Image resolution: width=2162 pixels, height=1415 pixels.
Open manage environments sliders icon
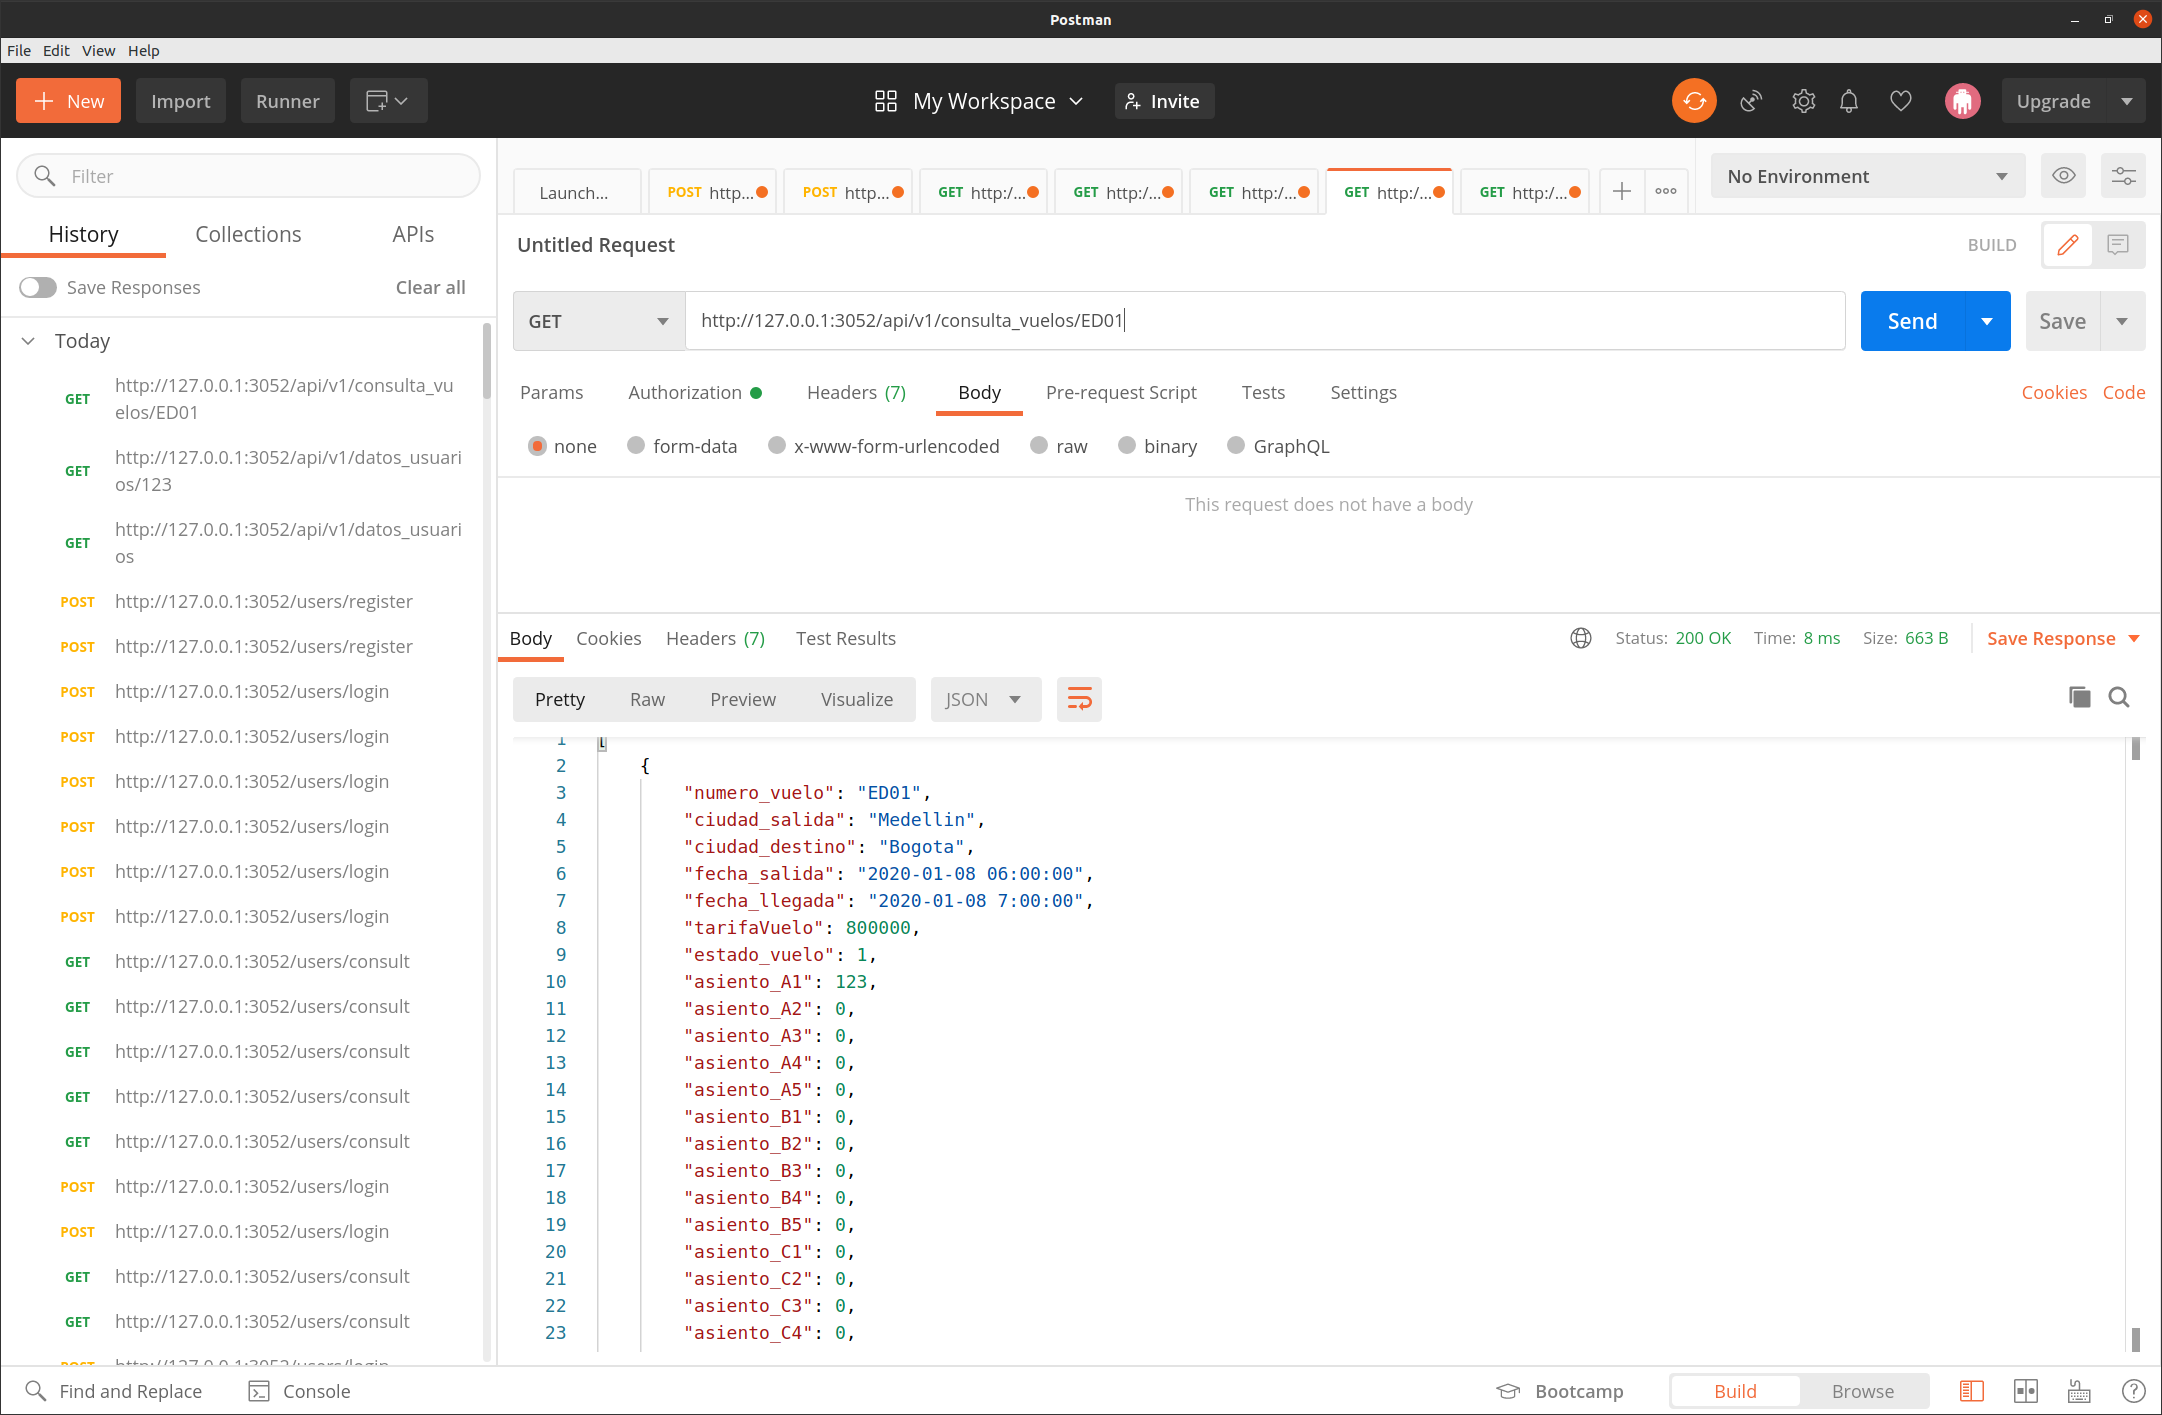pos(2123,176)
